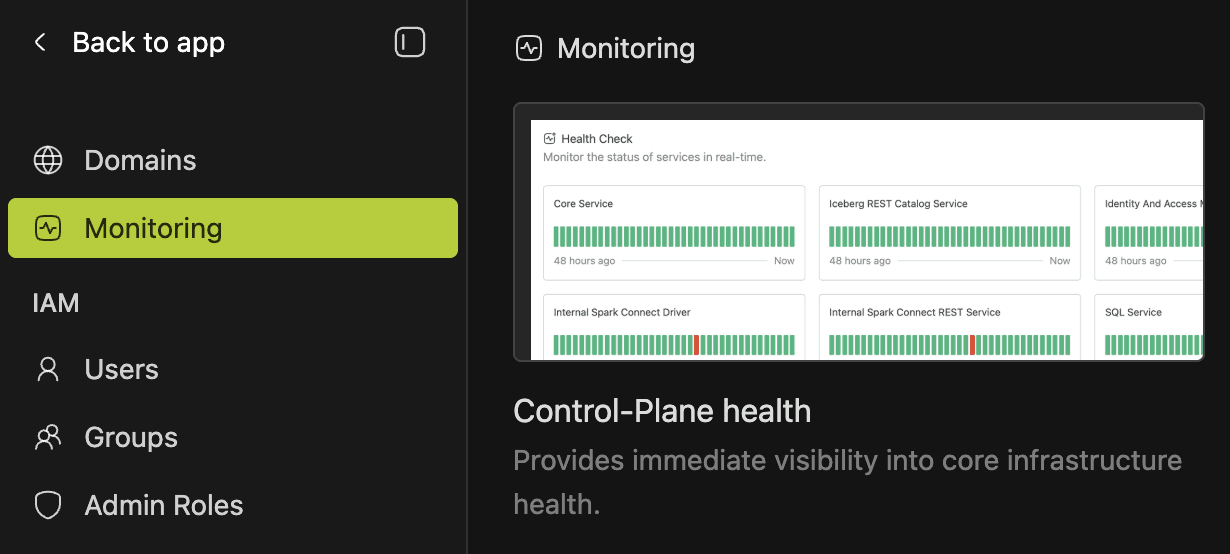Open the Users label under IAM

coord(121,369)
